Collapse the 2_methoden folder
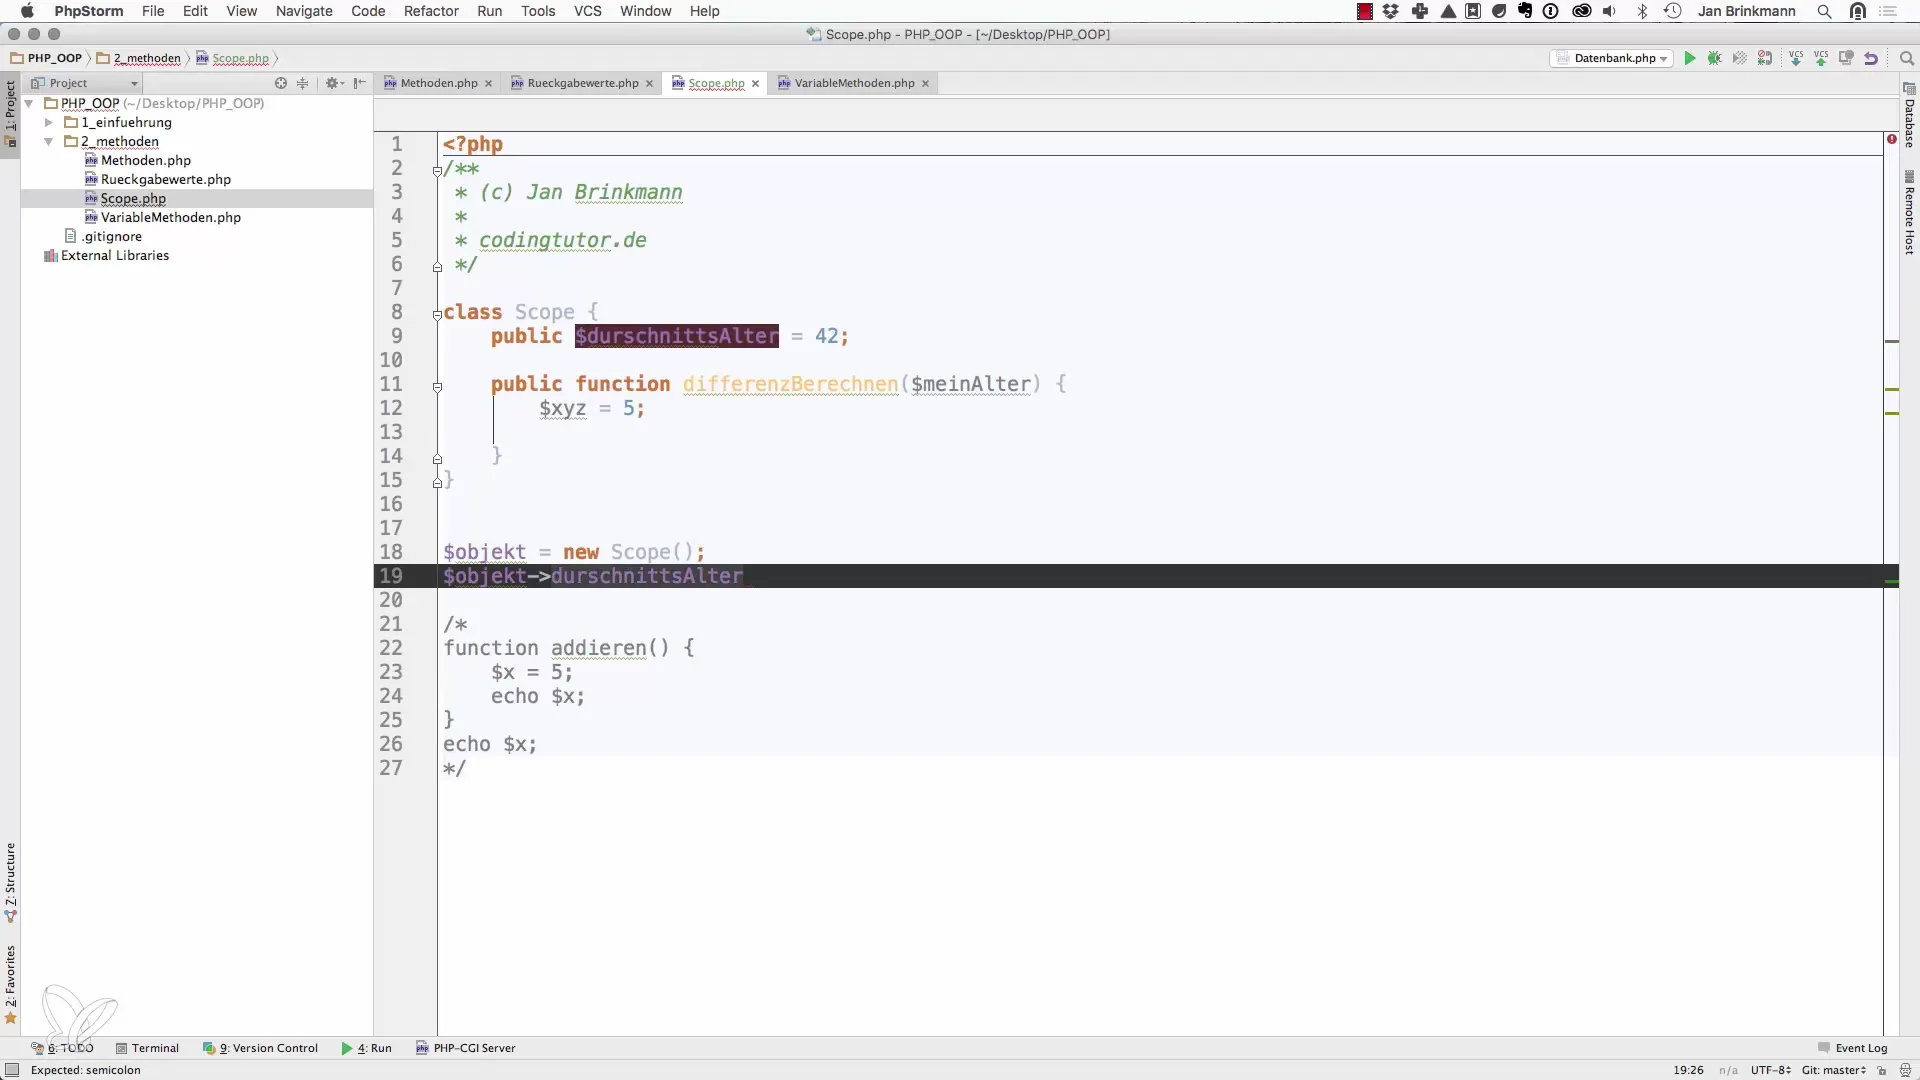The image size is (1920, 1080). click(x=48, y=141)
